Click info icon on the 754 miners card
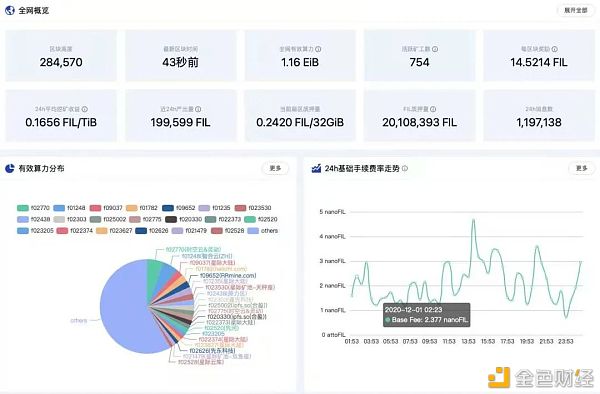 [x=435, y=49]
